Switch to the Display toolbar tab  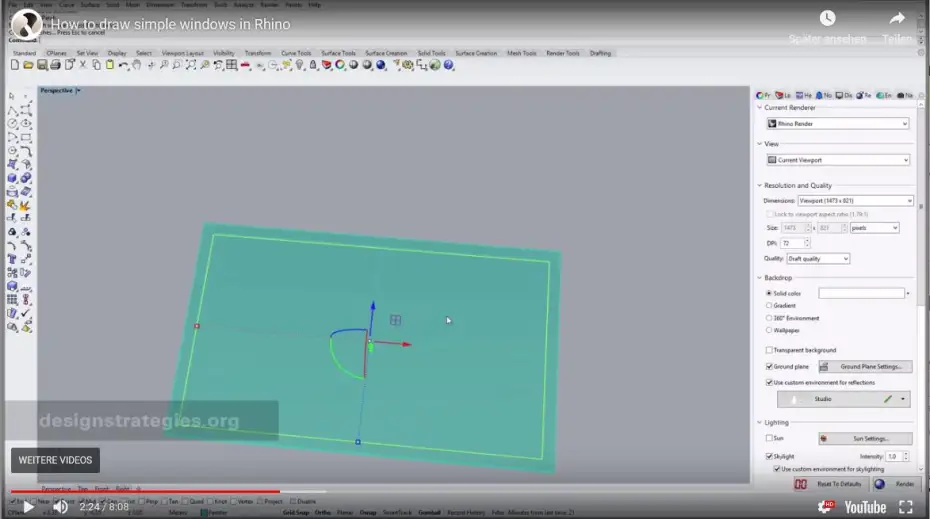point(117,53)
